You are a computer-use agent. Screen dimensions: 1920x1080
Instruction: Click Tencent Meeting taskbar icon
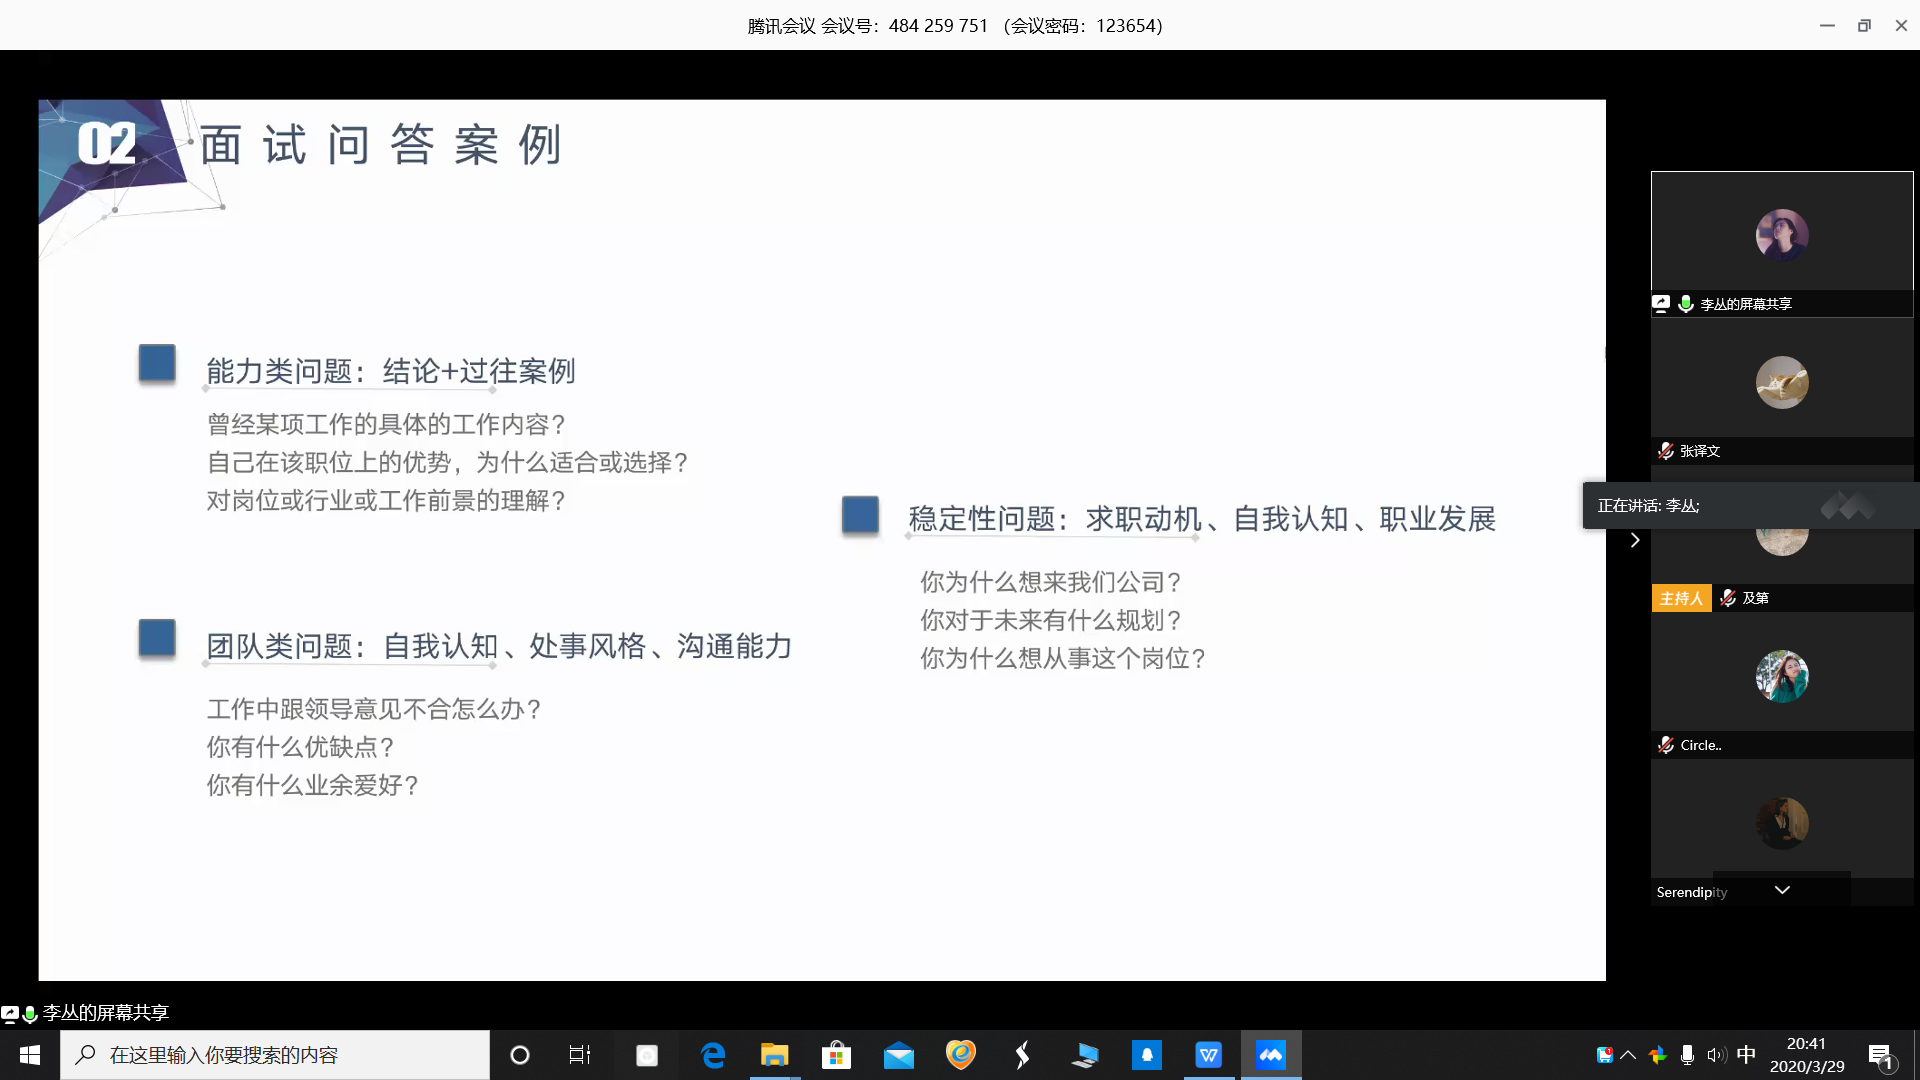coord(1270,1055)
